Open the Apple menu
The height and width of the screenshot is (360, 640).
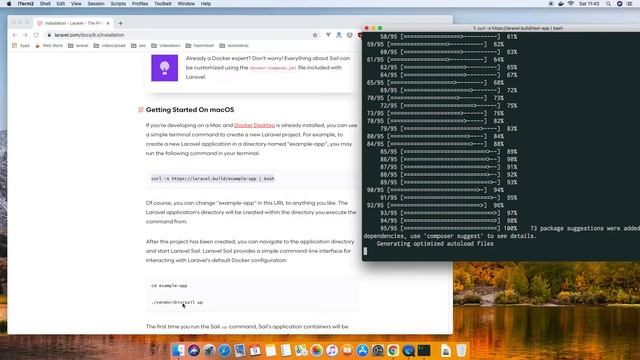9,4
